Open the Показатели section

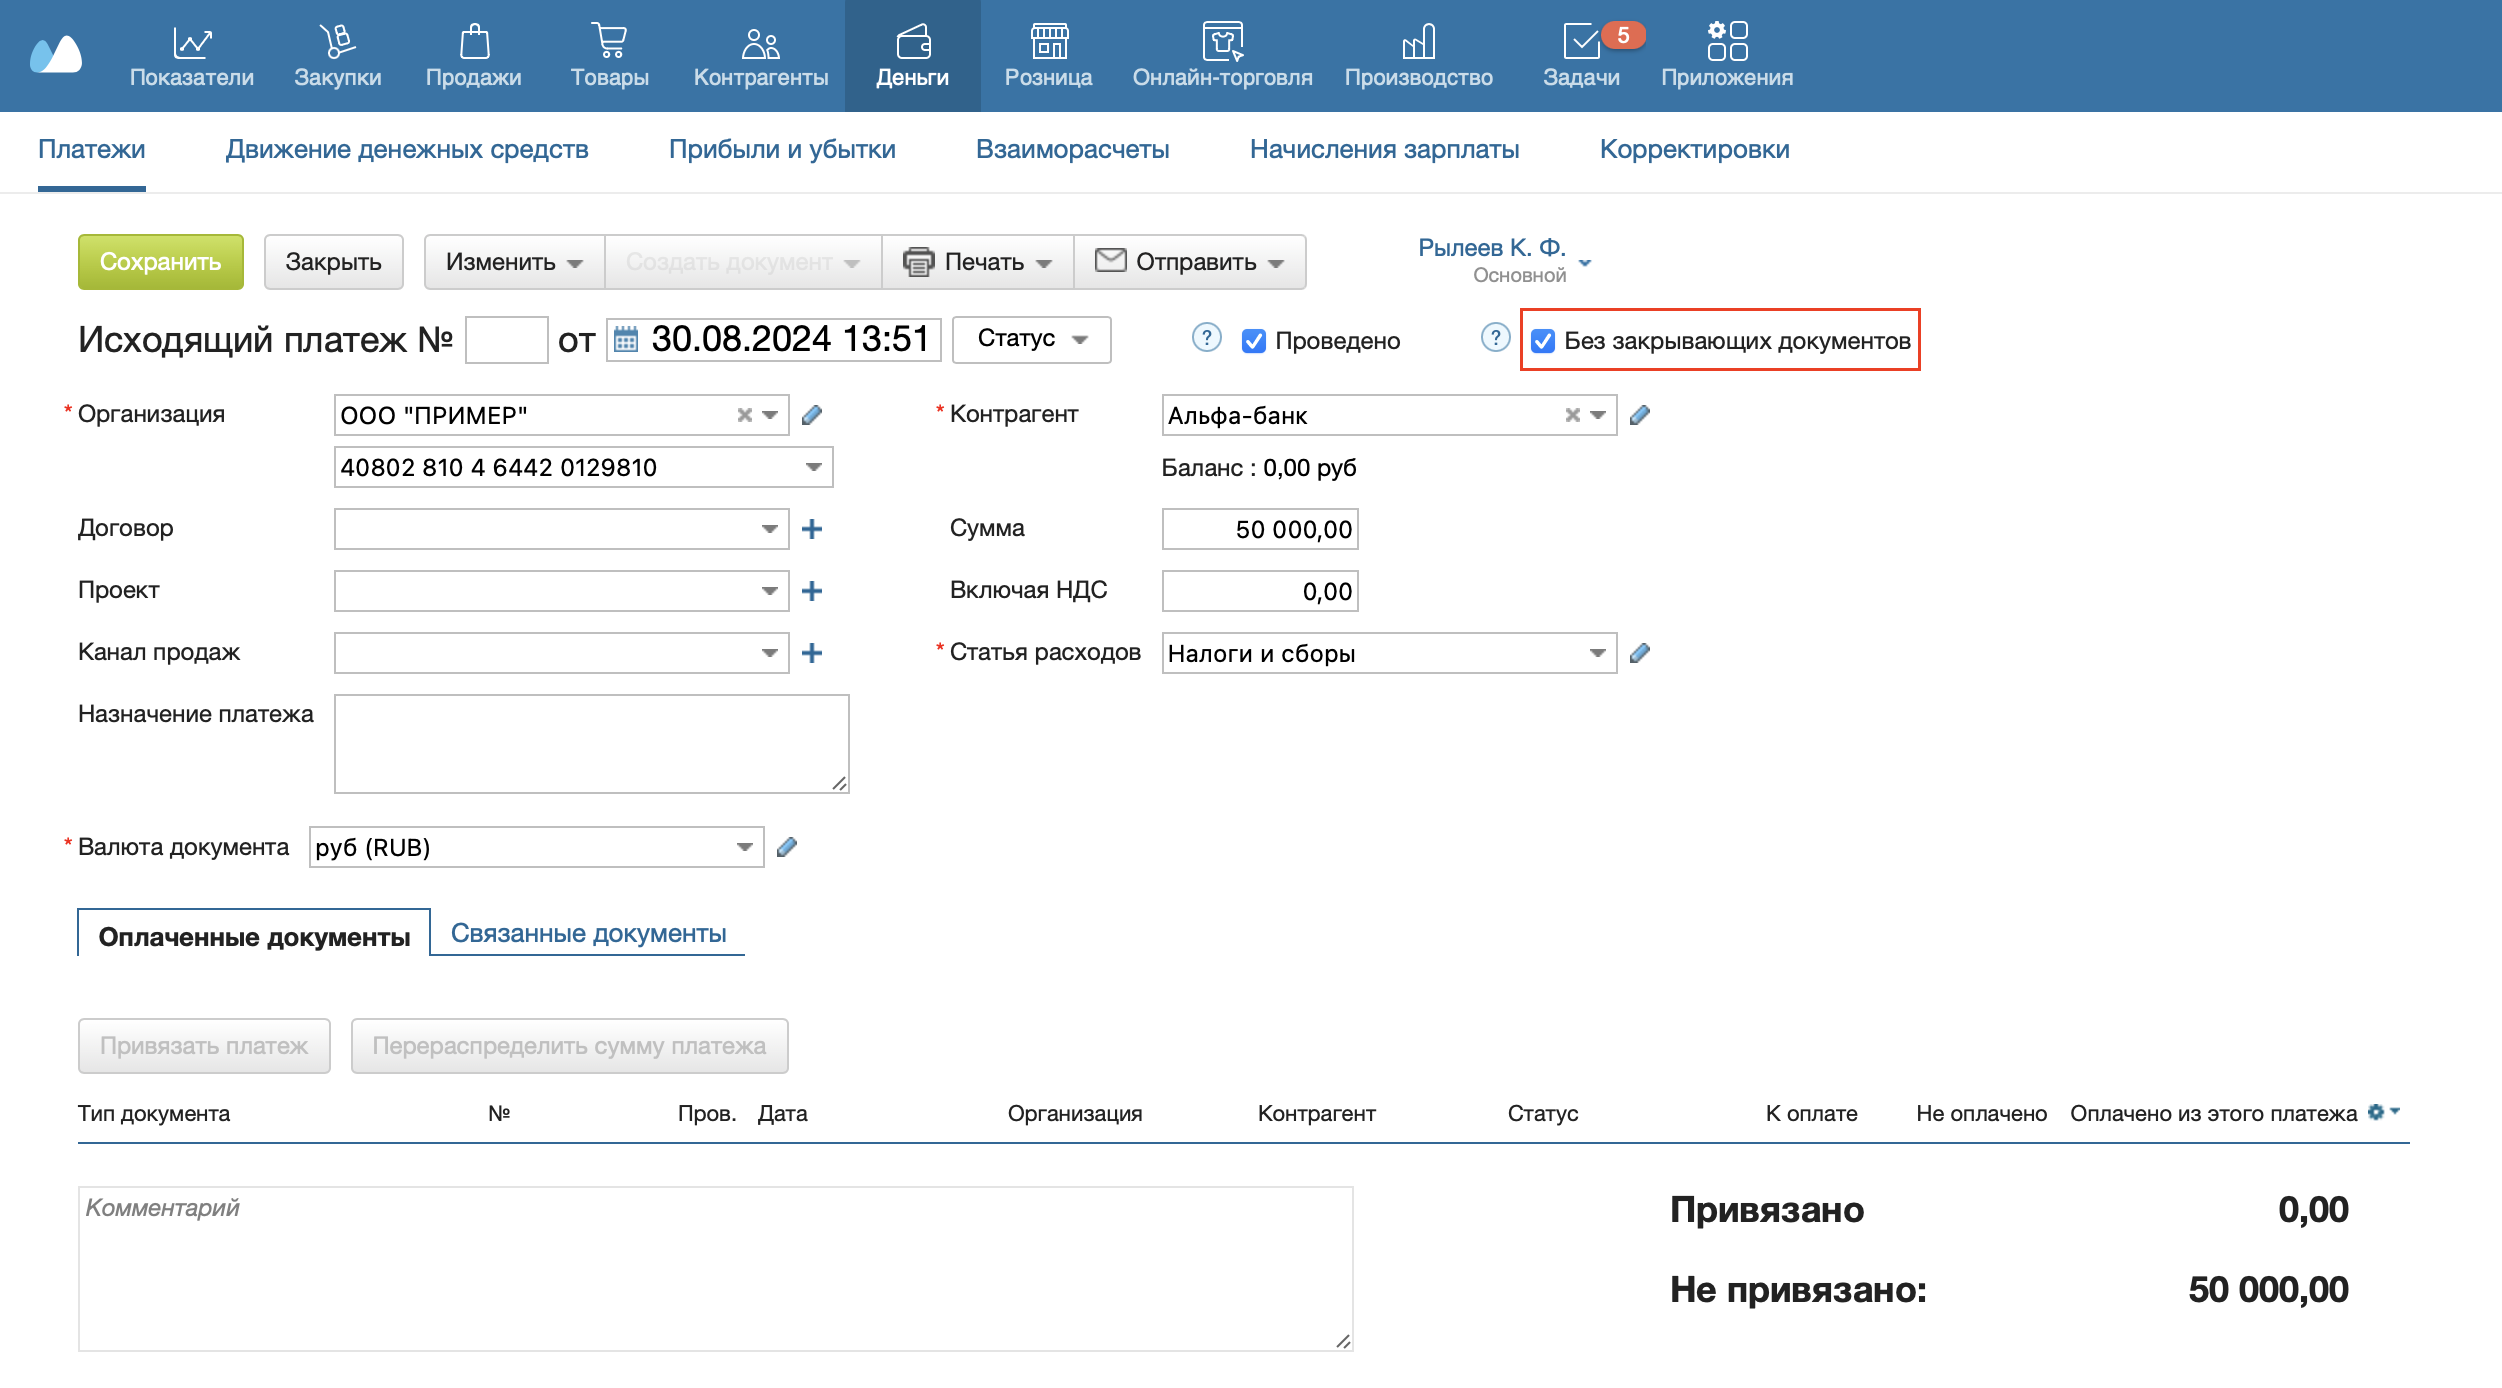tap(191, 56)
